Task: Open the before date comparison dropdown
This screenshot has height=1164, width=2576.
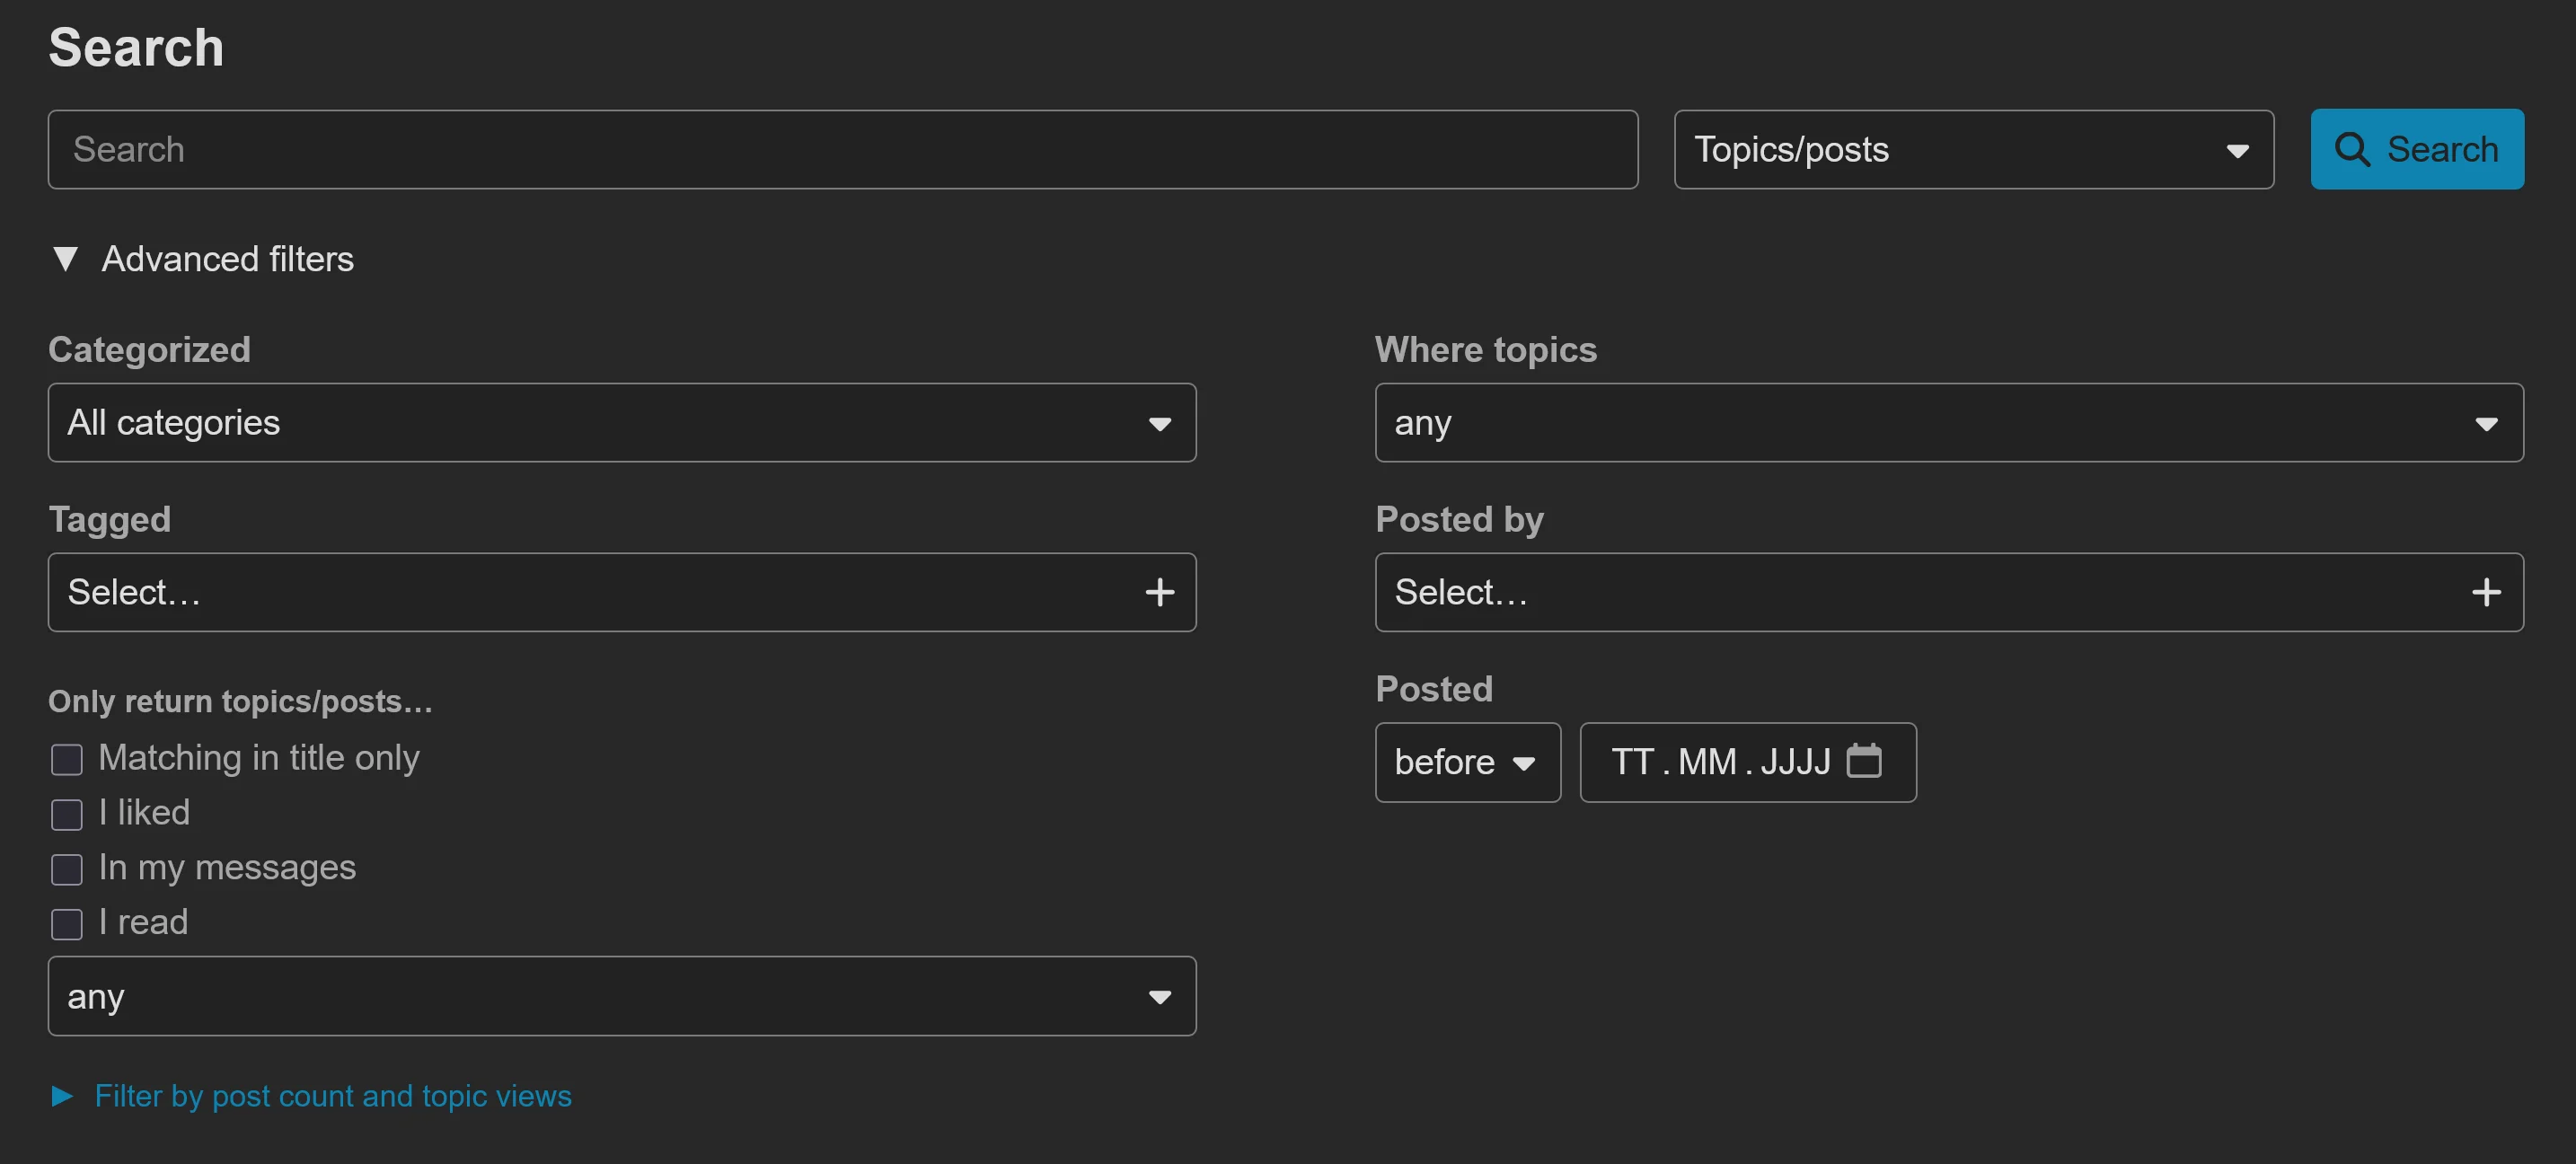Action: tap(1466, 762)
